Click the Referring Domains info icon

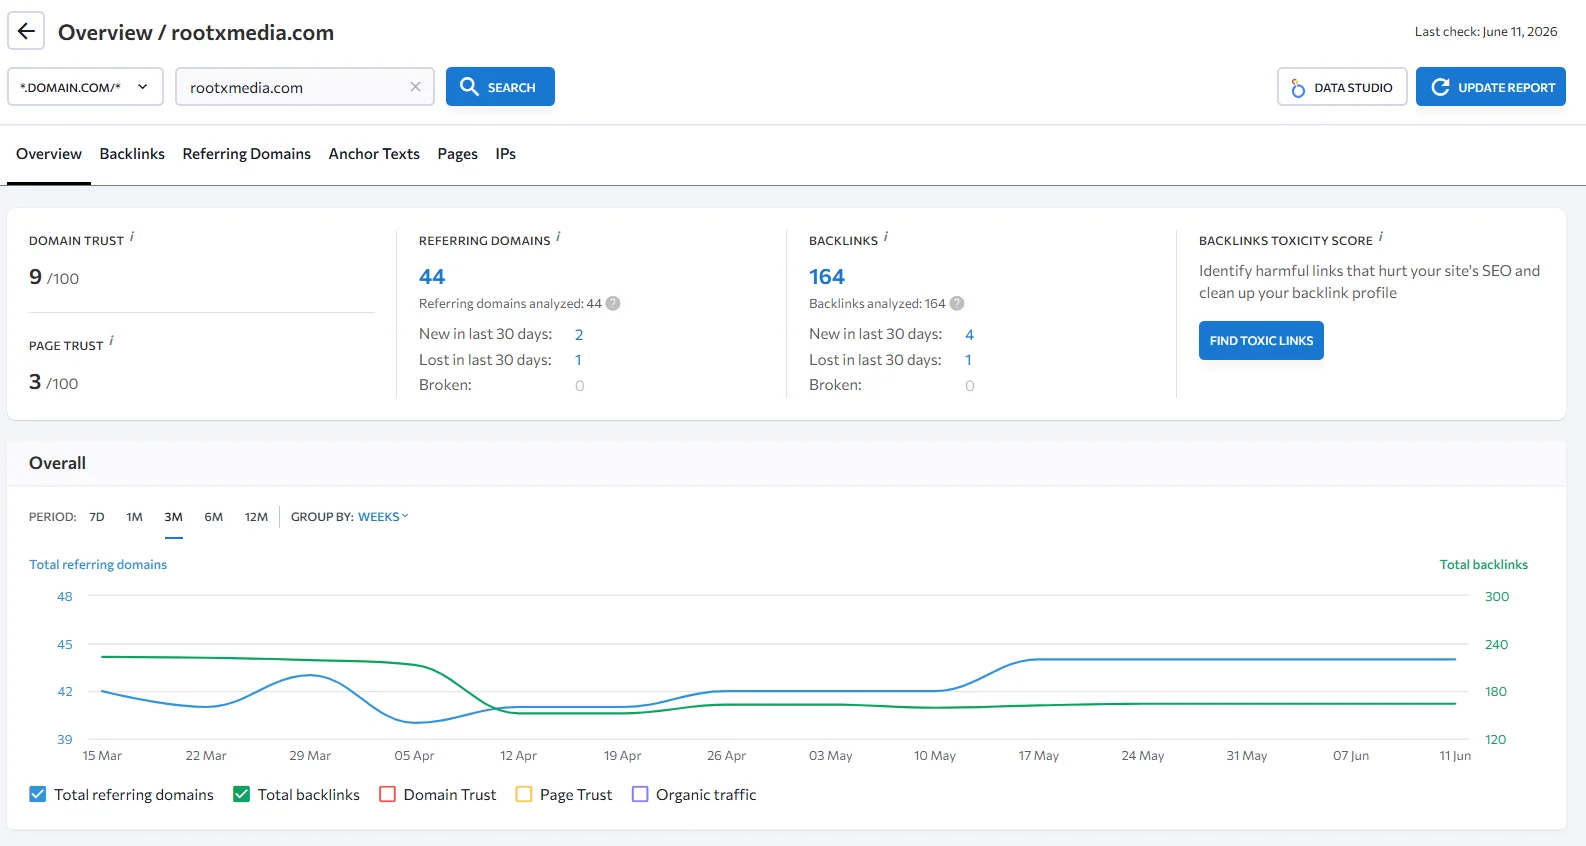[x=558, y=237]
